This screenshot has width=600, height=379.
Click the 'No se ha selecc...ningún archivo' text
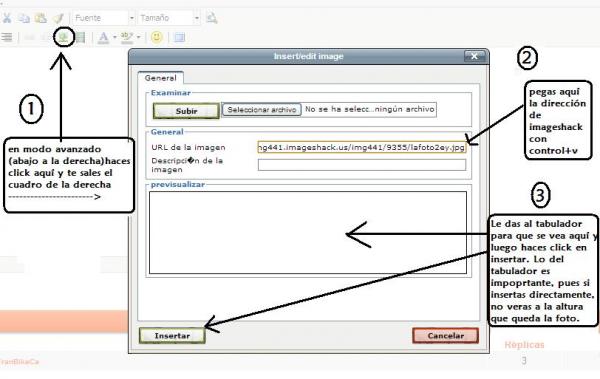pos(370,109)
